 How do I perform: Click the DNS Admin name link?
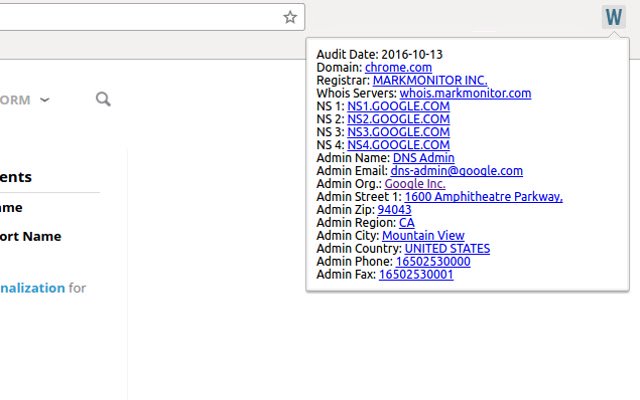tap(424, 158)
